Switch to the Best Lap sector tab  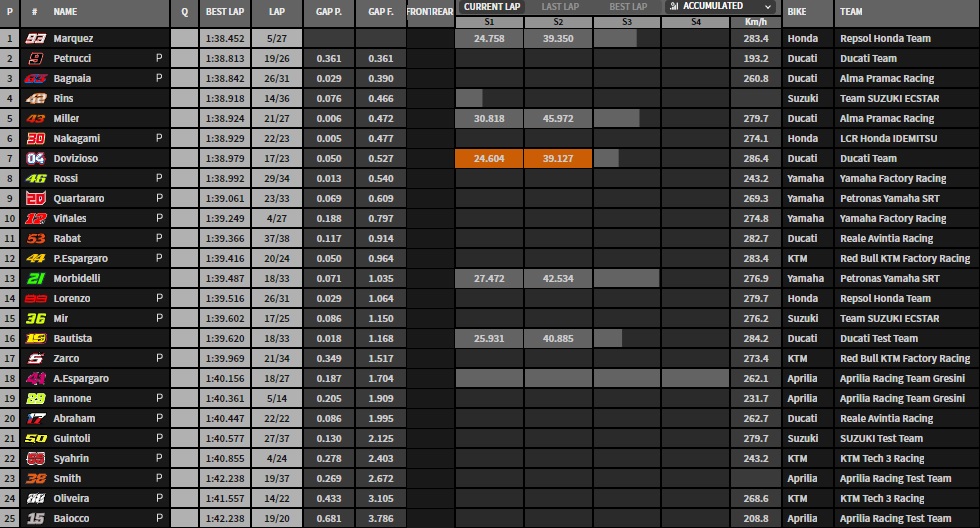628,7
